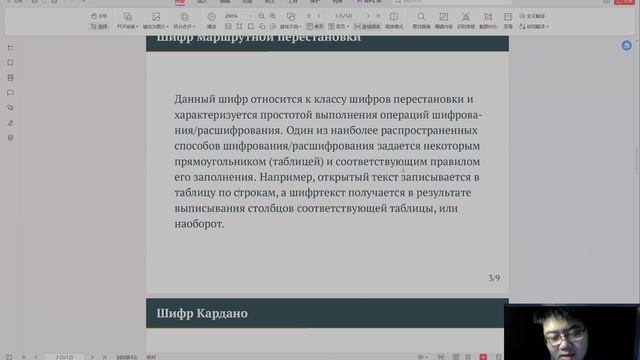This screenshot has height=360, width=640.
Task: Open the outline panel in left sidebar
Action: tap(11, 48)
